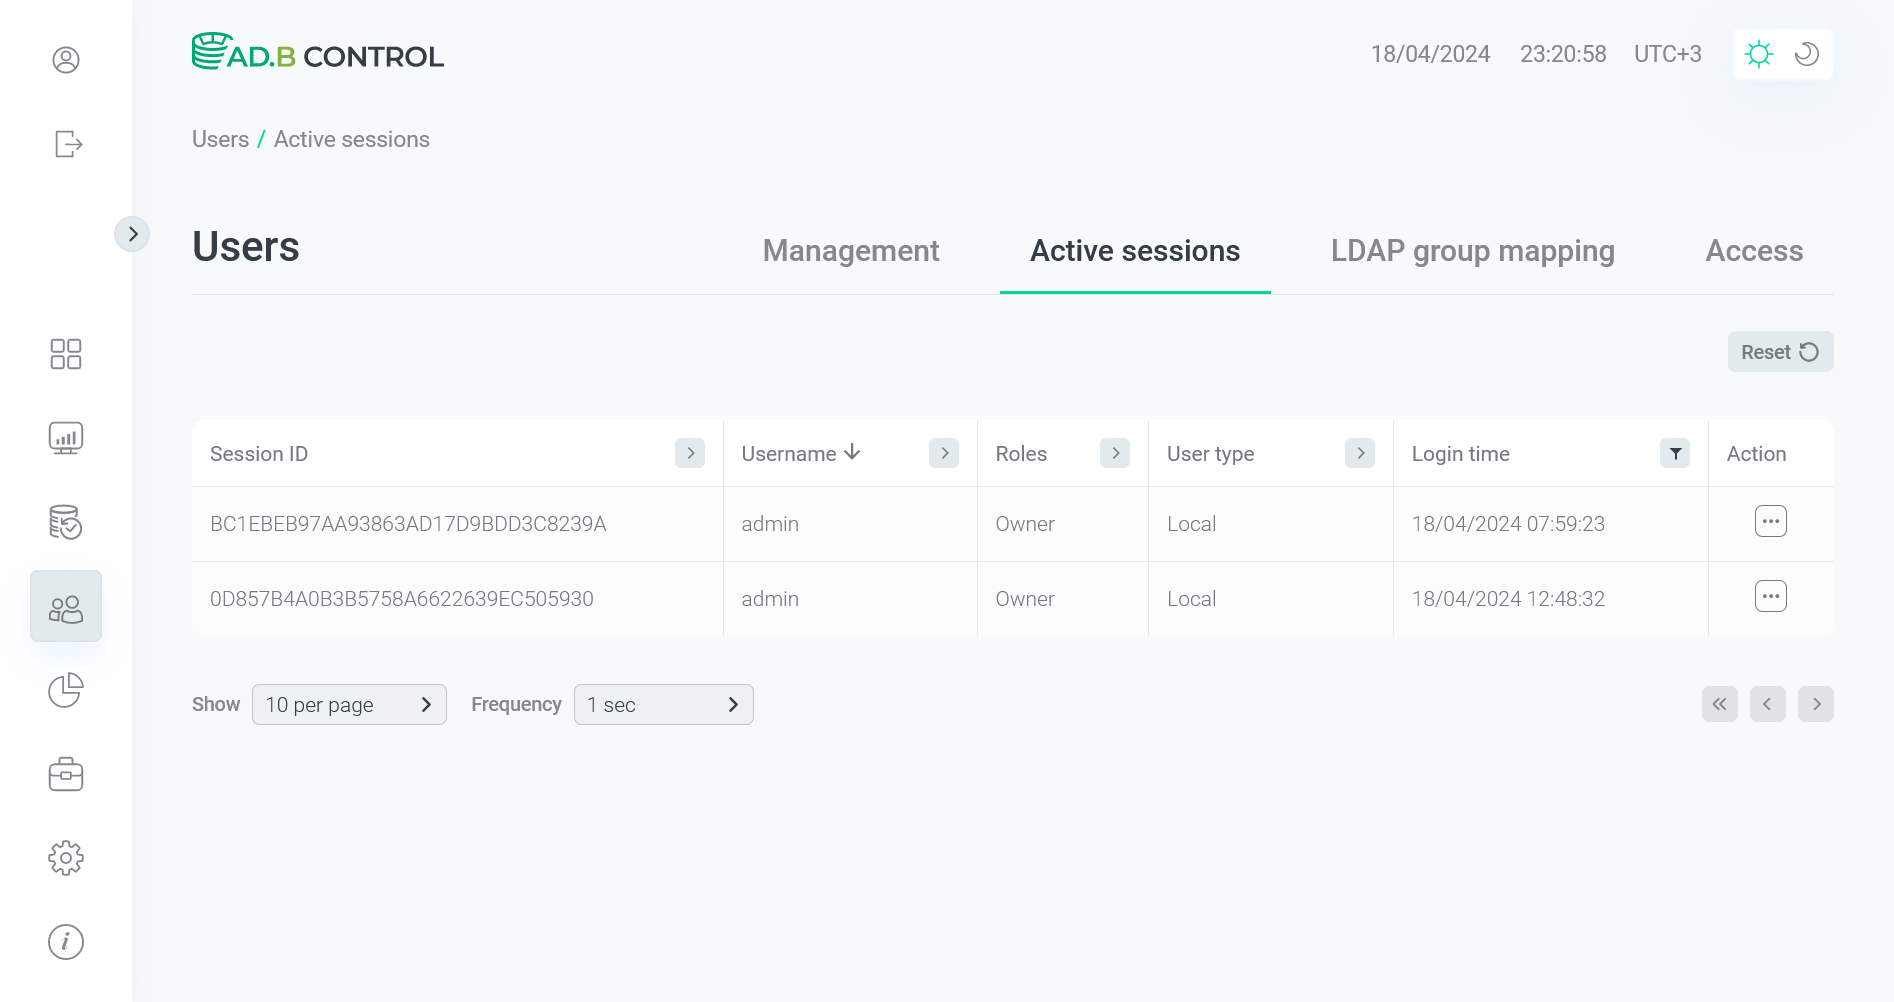The width and height of the screenshot is (1894, 1002).
Task: Open the Login time filter
Action: [x=1675, y=453]
